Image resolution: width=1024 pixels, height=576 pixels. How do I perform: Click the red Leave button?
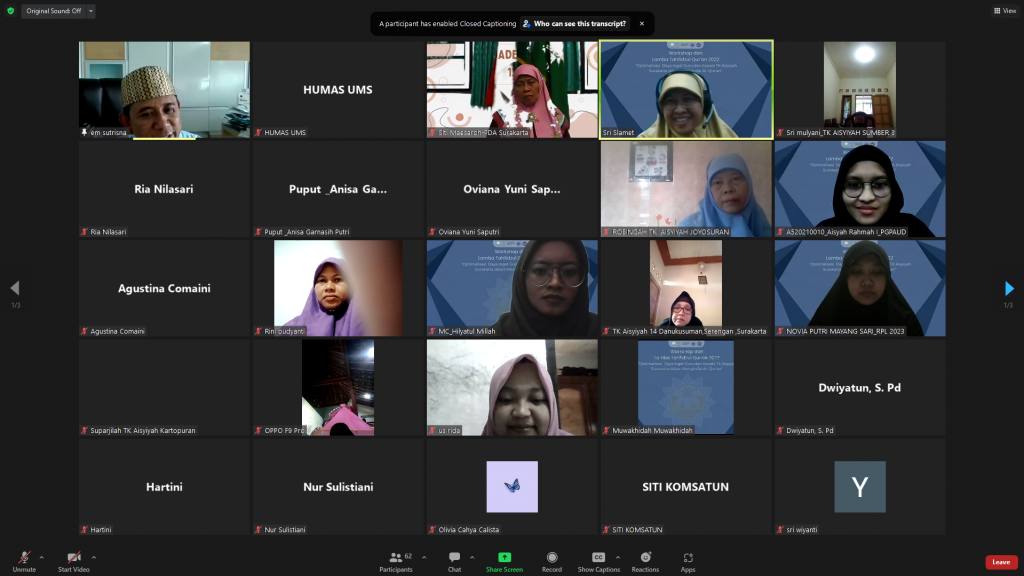pos(1000,562)
